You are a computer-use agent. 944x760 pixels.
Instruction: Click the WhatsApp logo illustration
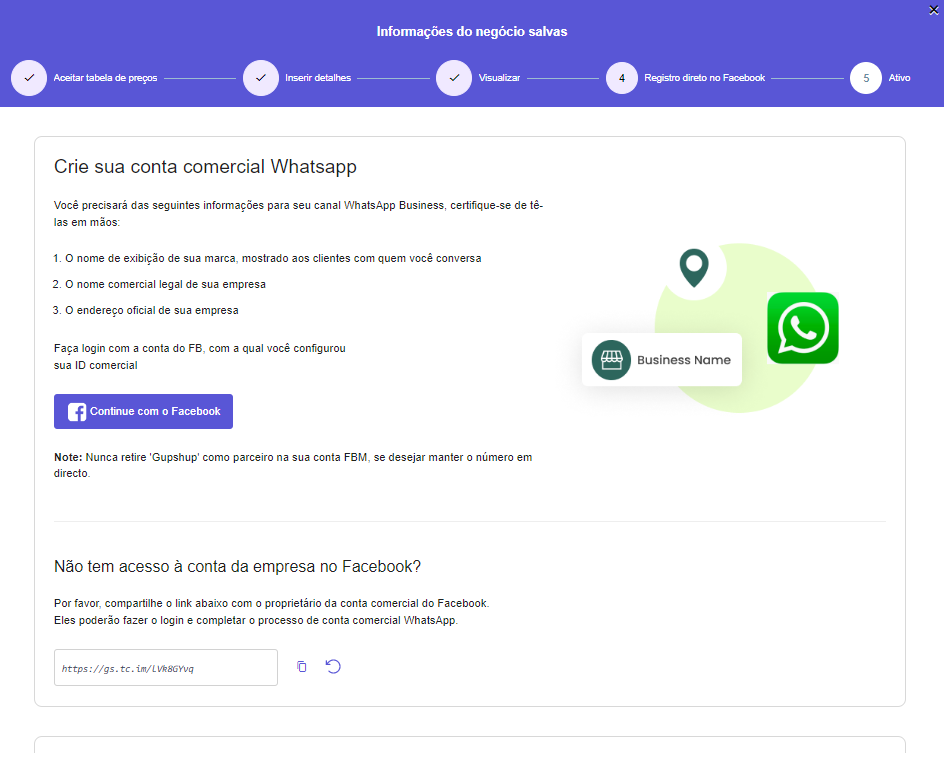(x=803, y=328)
